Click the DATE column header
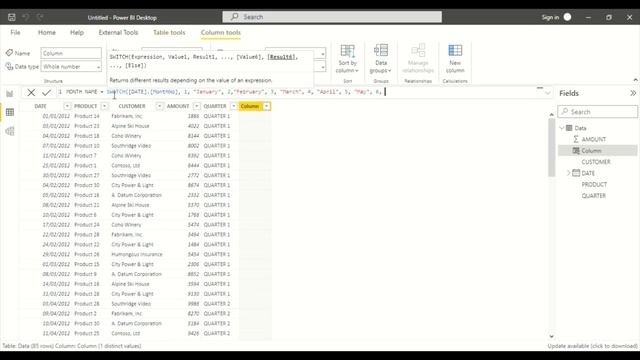640x360 pixels. tap(40, 106)
